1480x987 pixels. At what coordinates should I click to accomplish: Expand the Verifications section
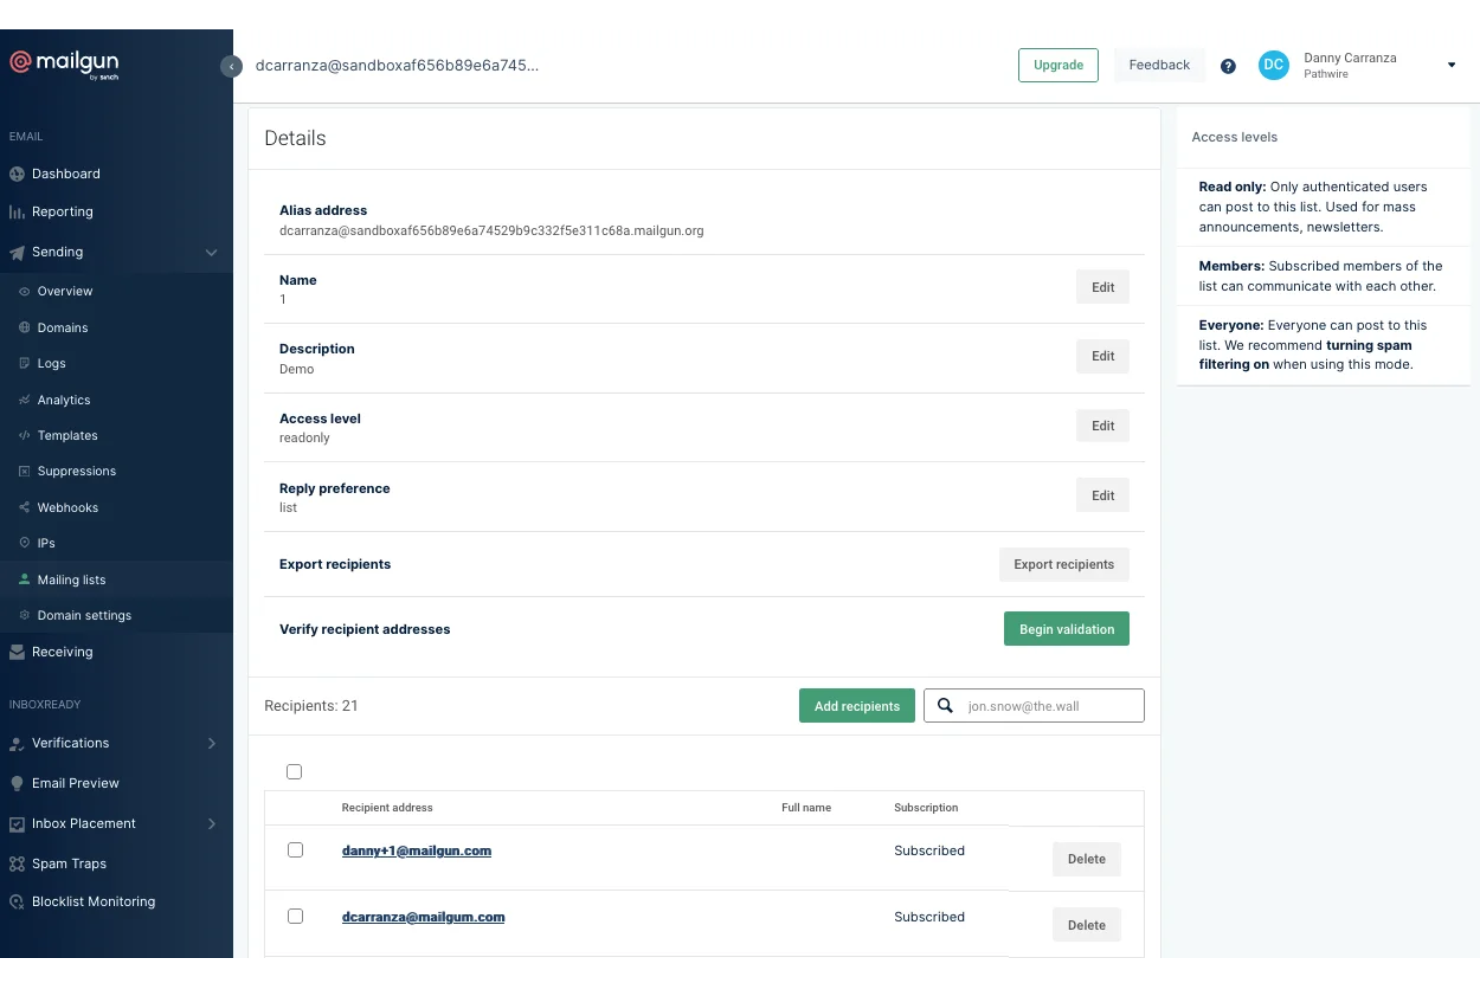[x=211, y=743]
